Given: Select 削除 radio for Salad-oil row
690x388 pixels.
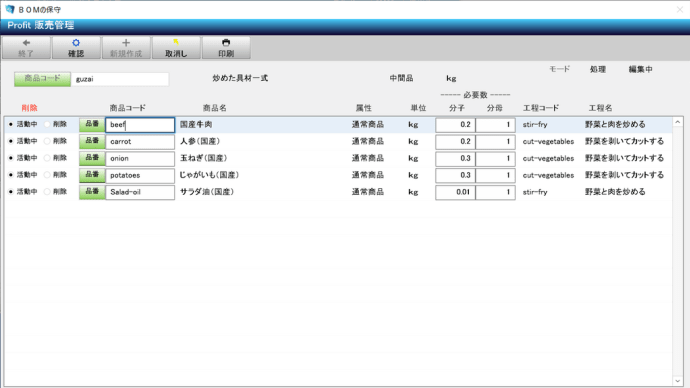Looking at the screenshot, I should tap(47, 192).
